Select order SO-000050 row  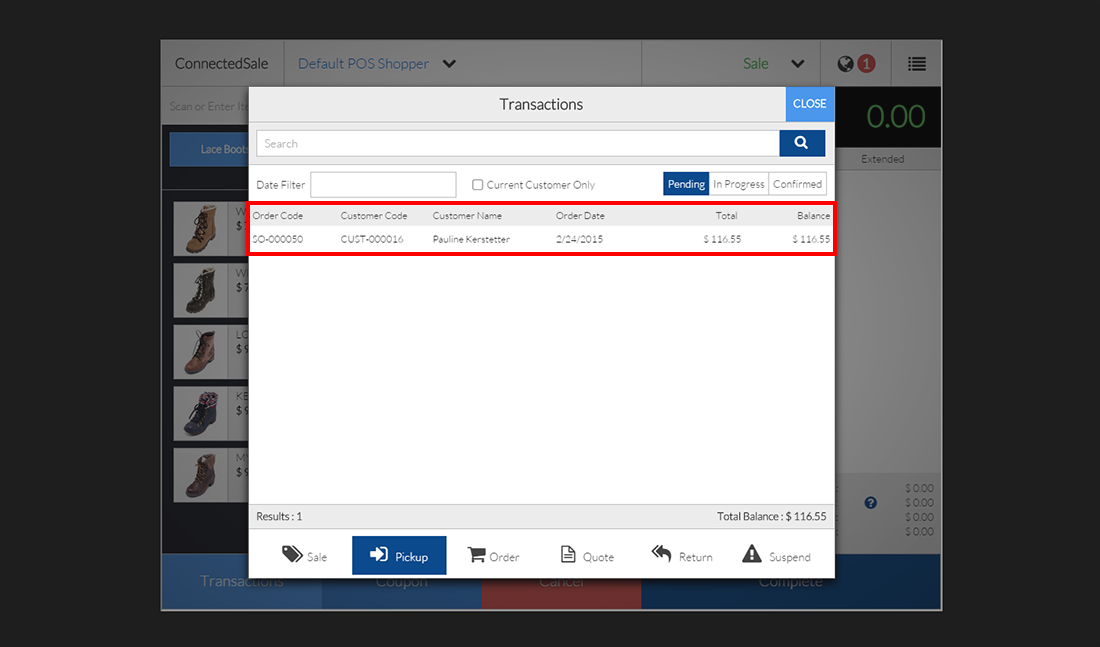(541, 239)
